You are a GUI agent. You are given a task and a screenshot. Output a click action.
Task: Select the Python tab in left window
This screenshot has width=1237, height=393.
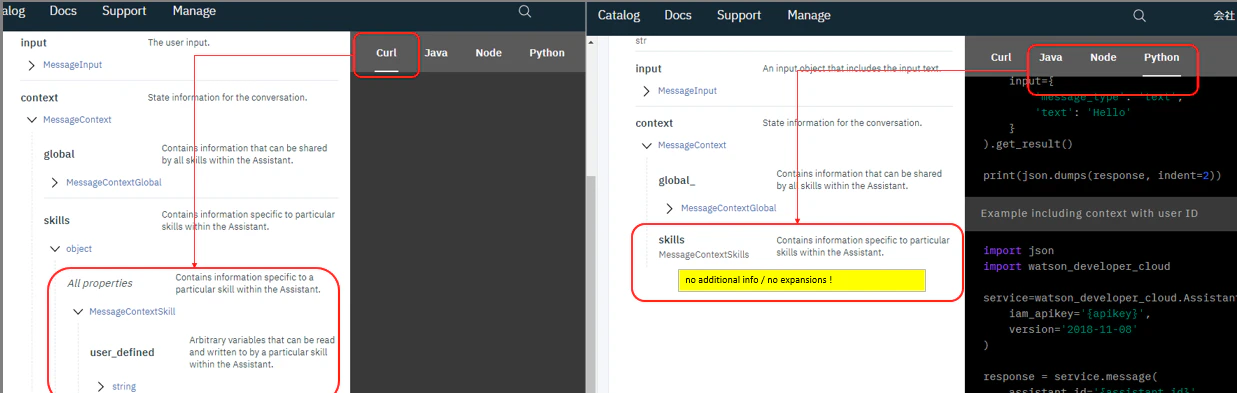[x=547, y=53]
